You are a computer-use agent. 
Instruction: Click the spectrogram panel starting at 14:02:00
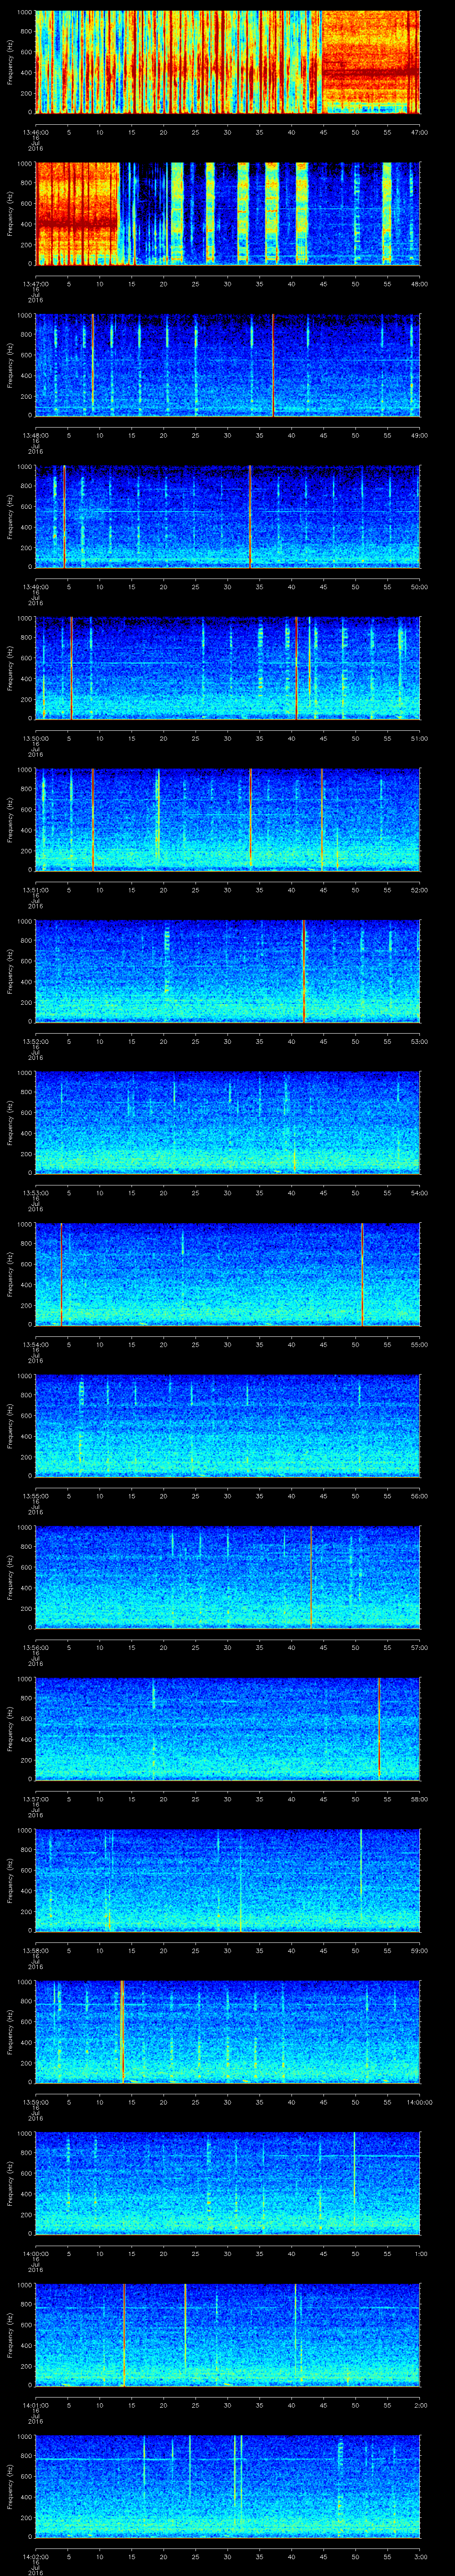[x=228, y=2486]
